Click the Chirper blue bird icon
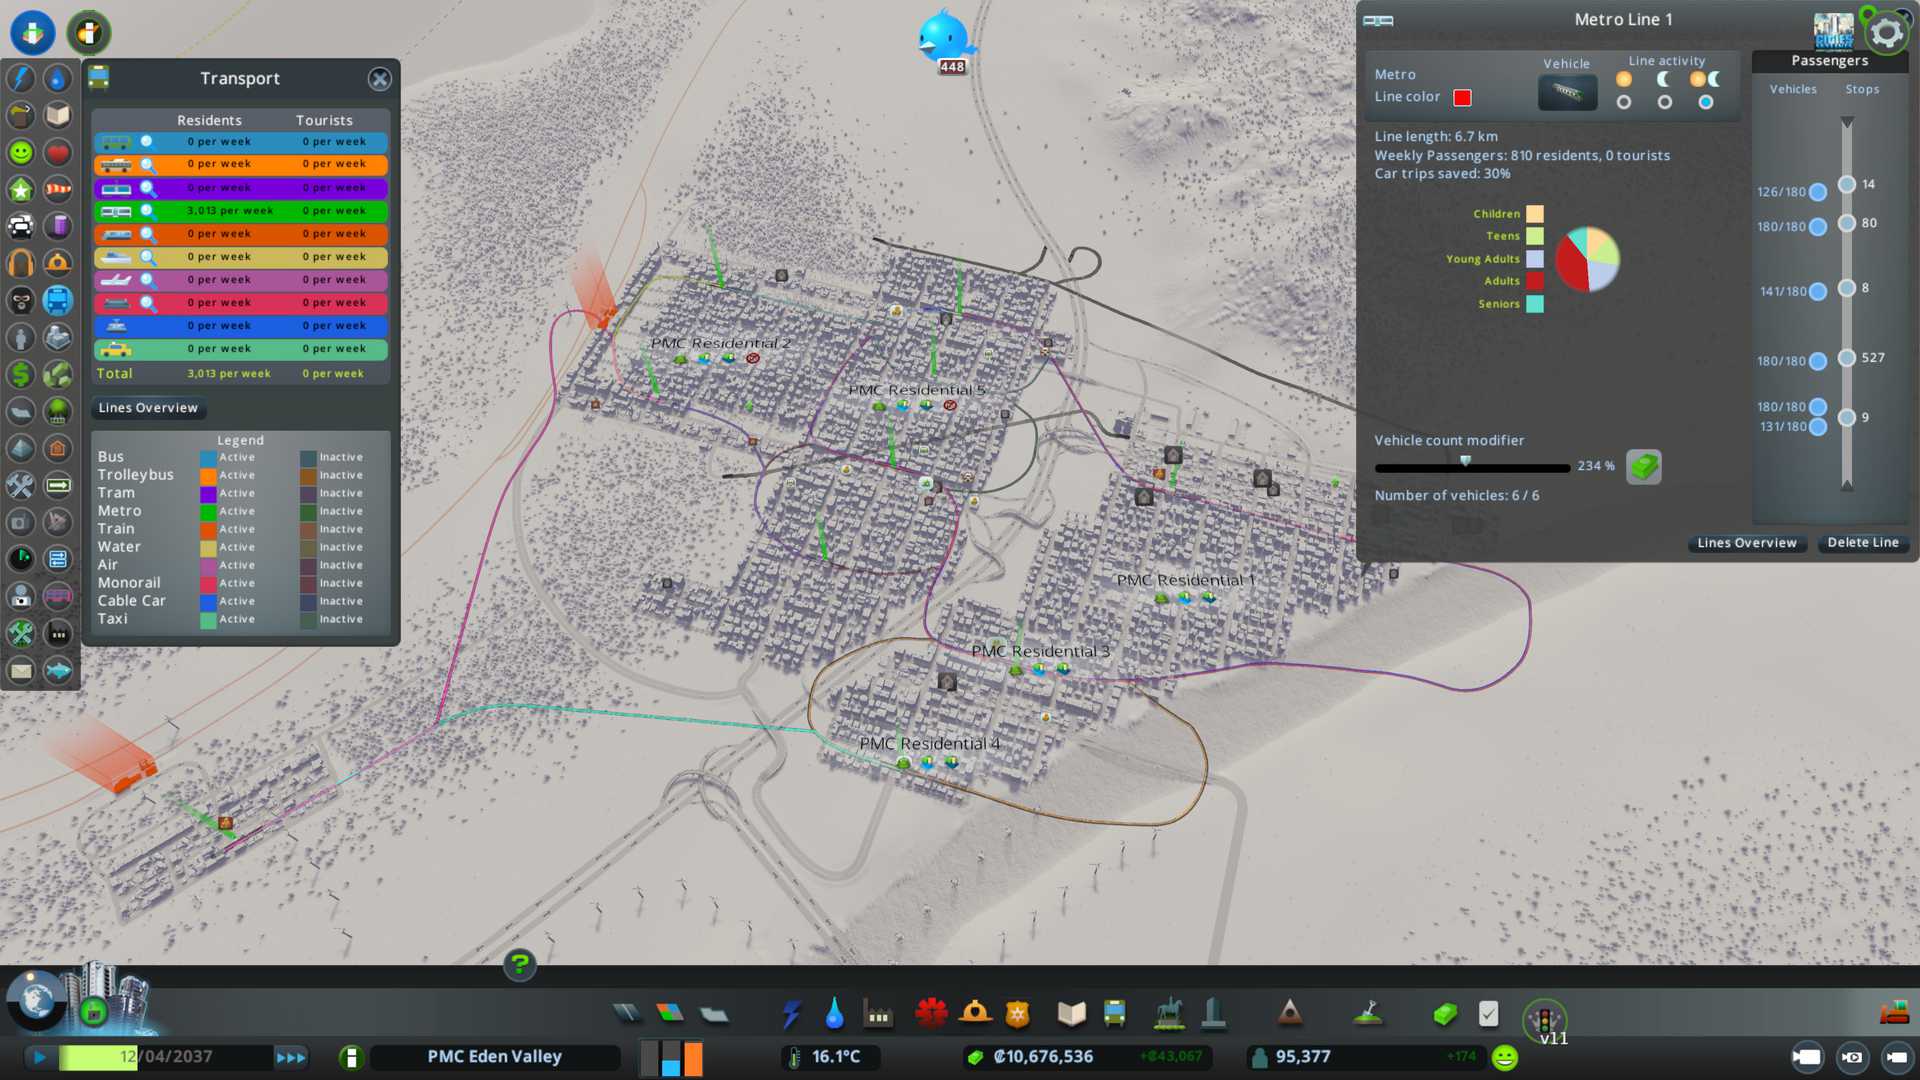 pos(943,37)
